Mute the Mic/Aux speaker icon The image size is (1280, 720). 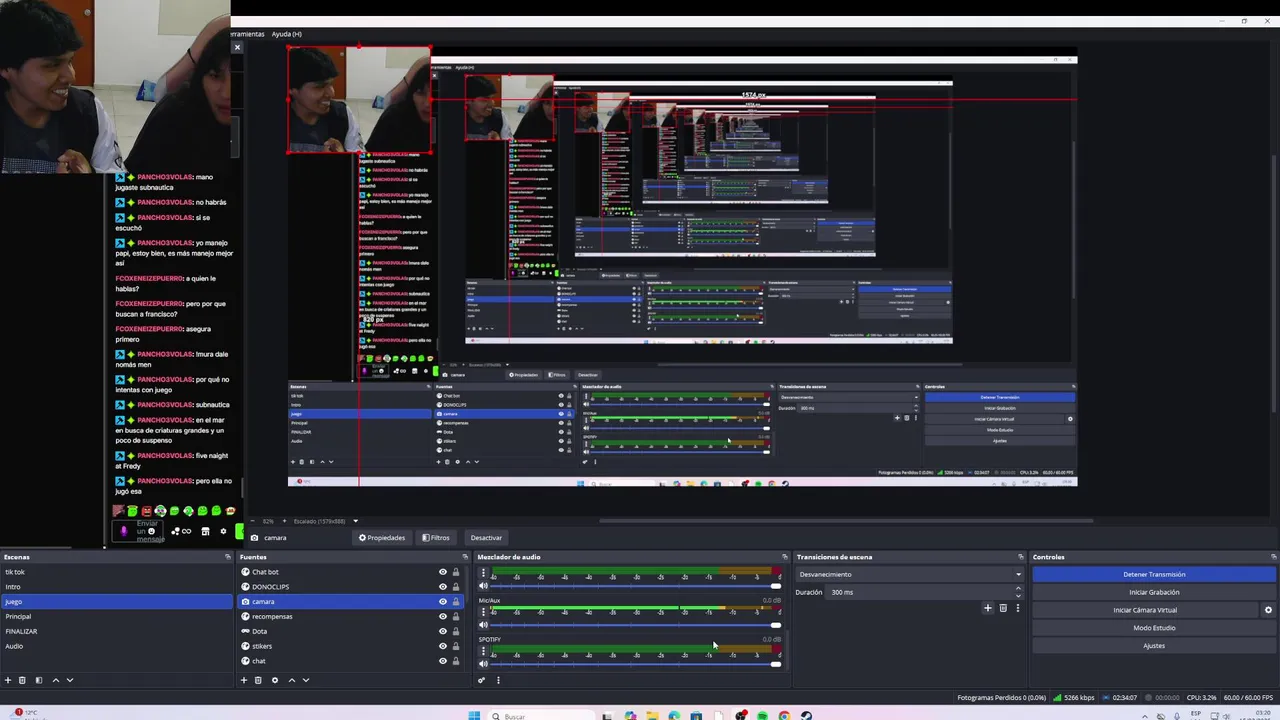[x=483, y=625]
